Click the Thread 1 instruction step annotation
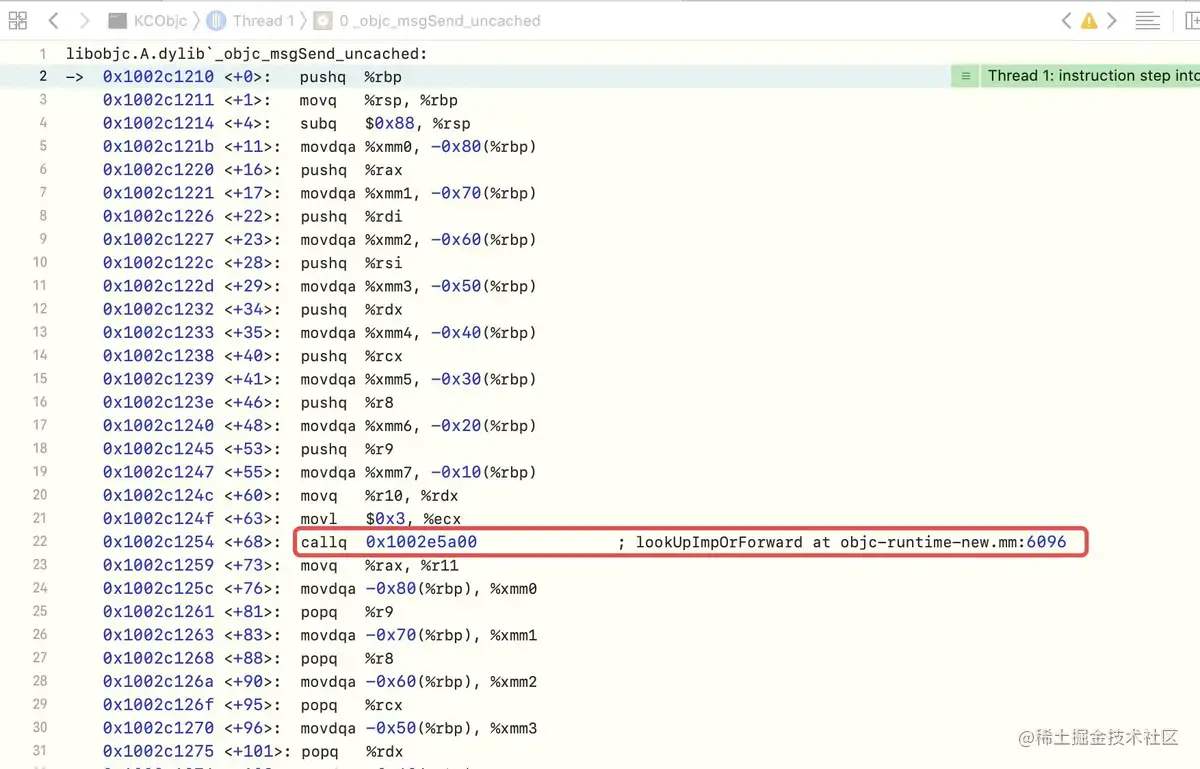1200x769 pixels. (1093, 76)
